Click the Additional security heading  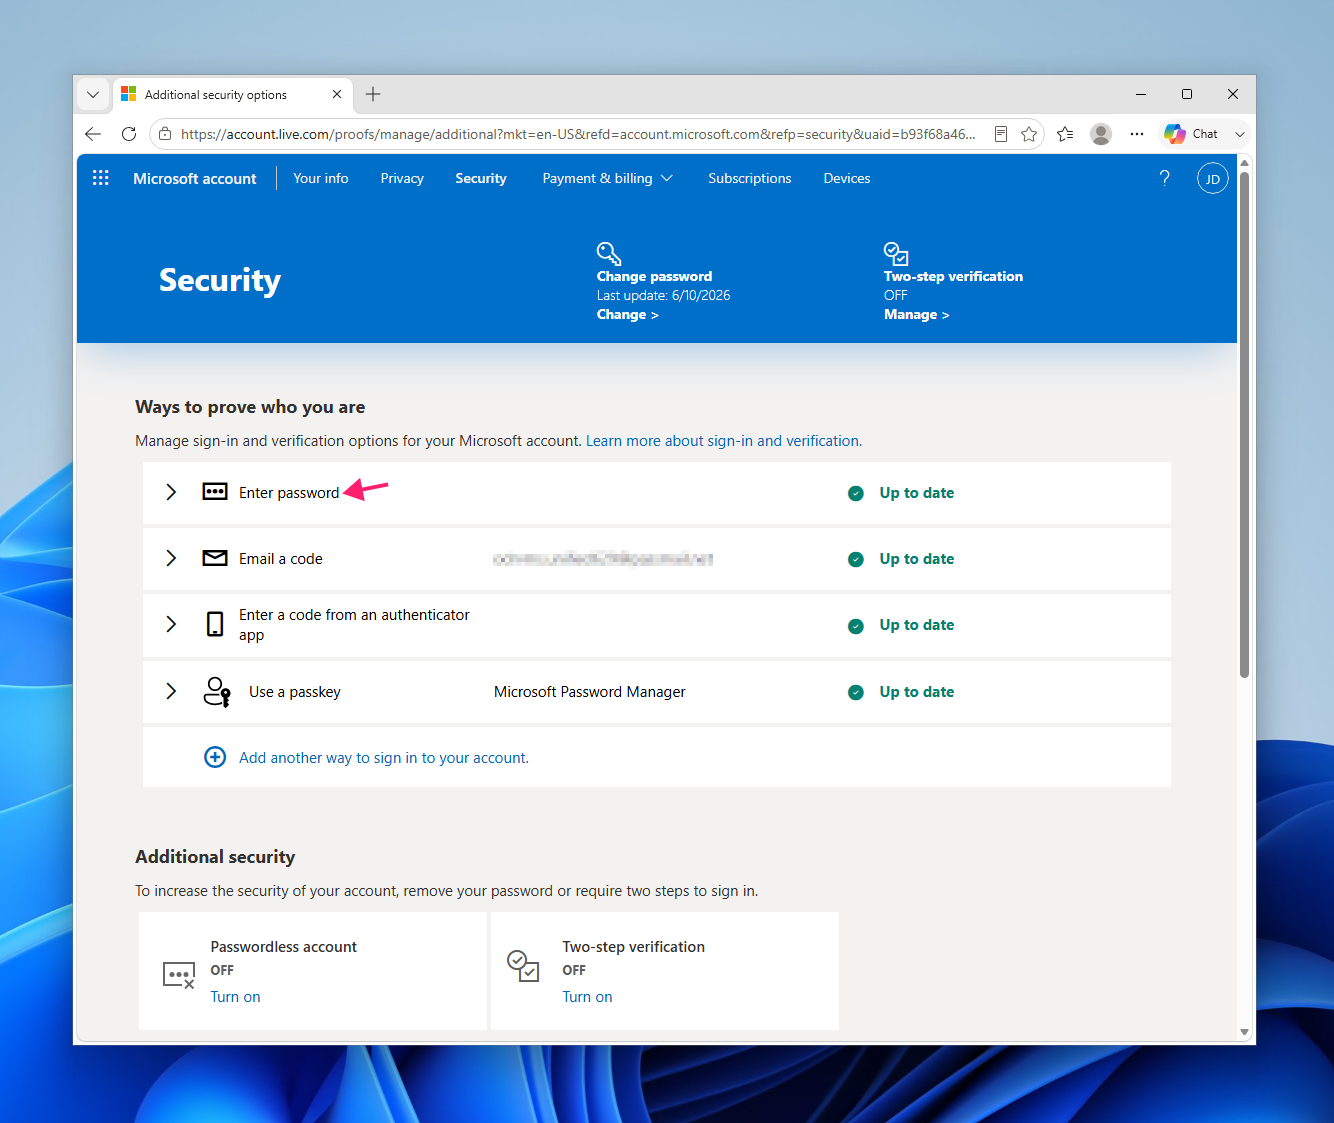(215, 856)
